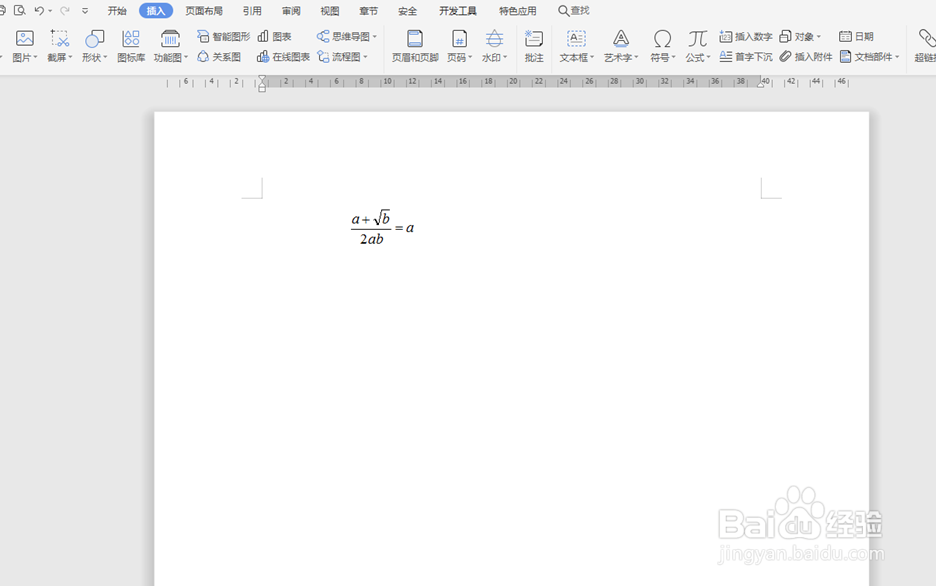Switch to the 开始 tab

pyautogui.click(x=117, y=11)
